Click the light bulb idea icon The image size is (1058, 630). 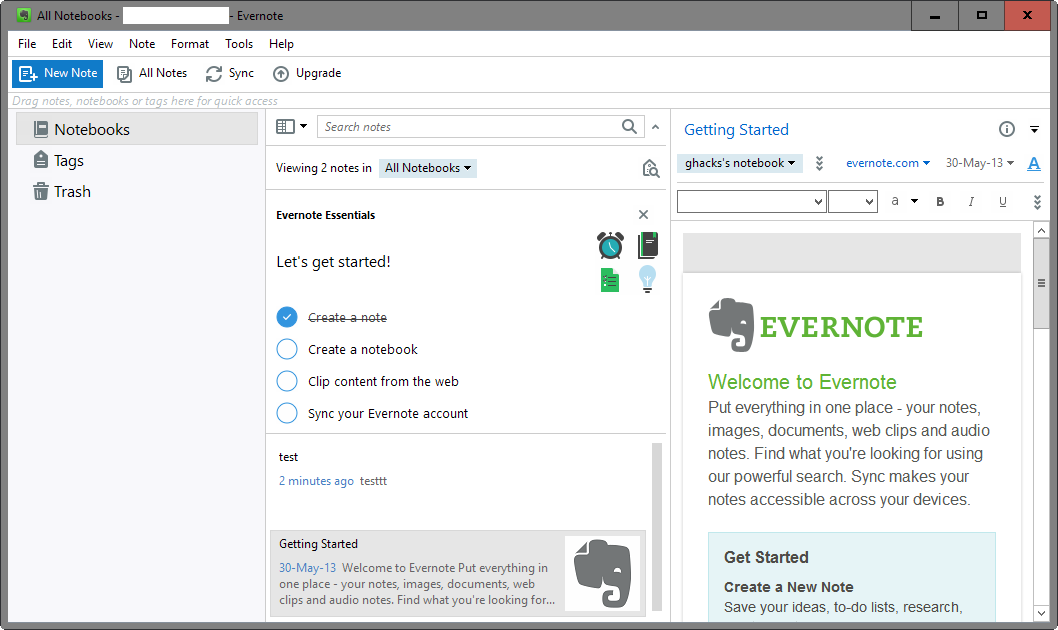(647, 279)
